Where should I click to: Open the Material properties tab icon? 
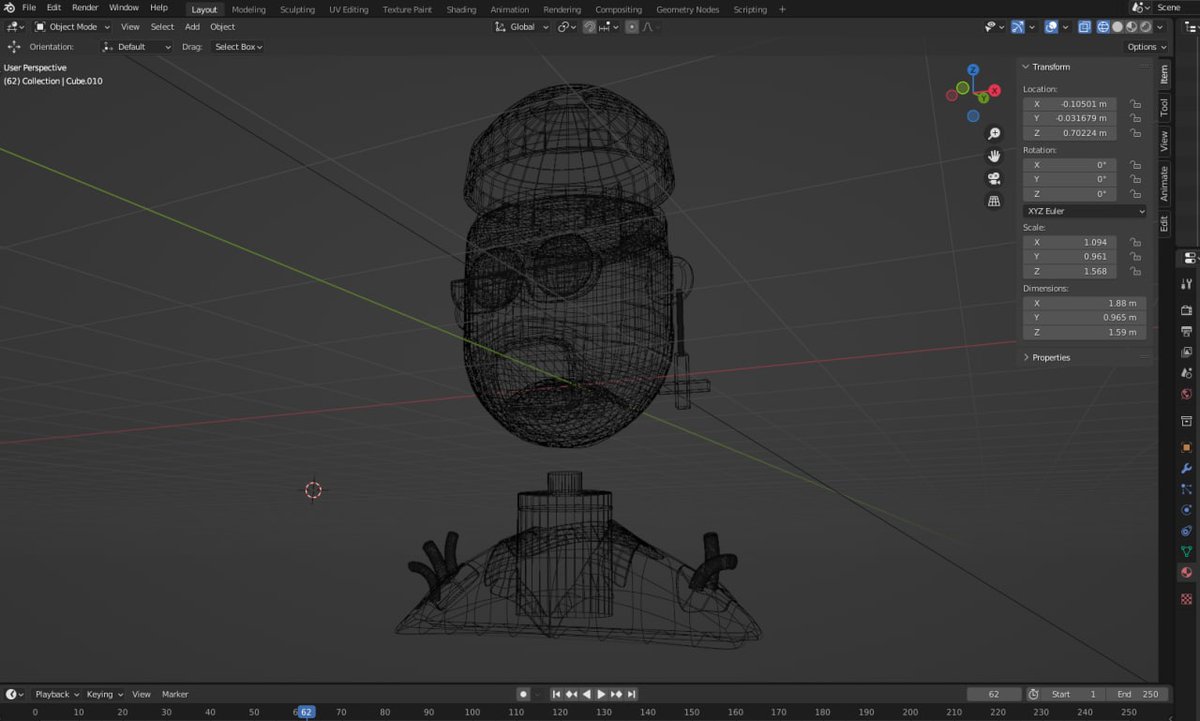(x=1187, y=573)
